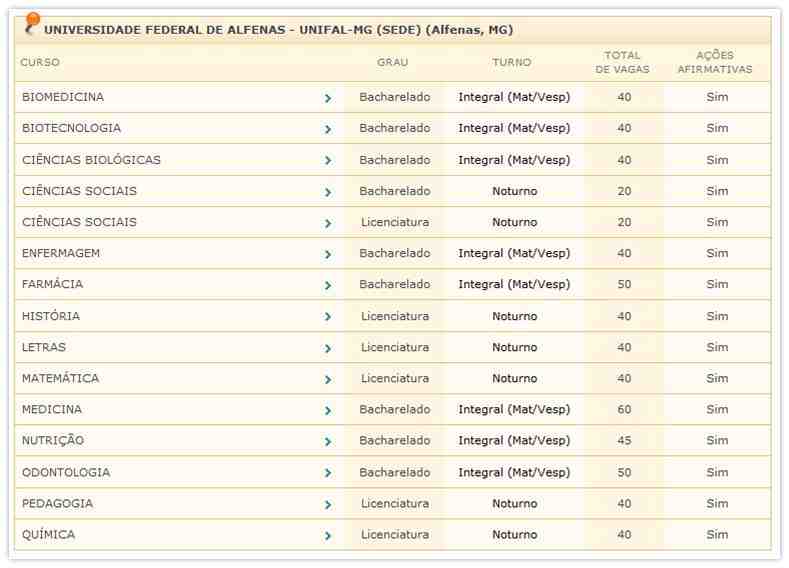Expand the arrow next to BIOMEDICINA
This screenshot has width=789, height=568.
(328, 98)
